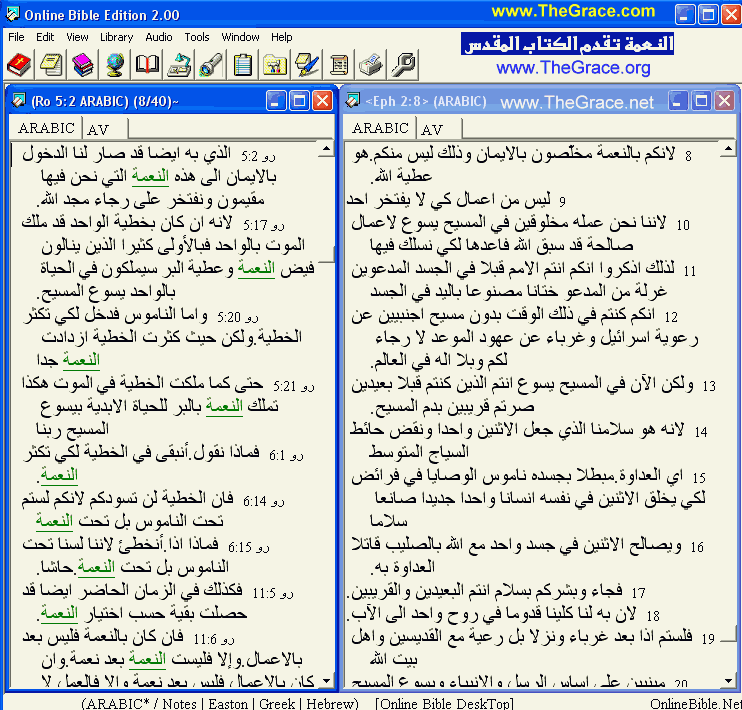The height and width of the screenshot is (710, 742).
Task: Click the Ro 5:2 window's title icon
Action: point(18,101)
